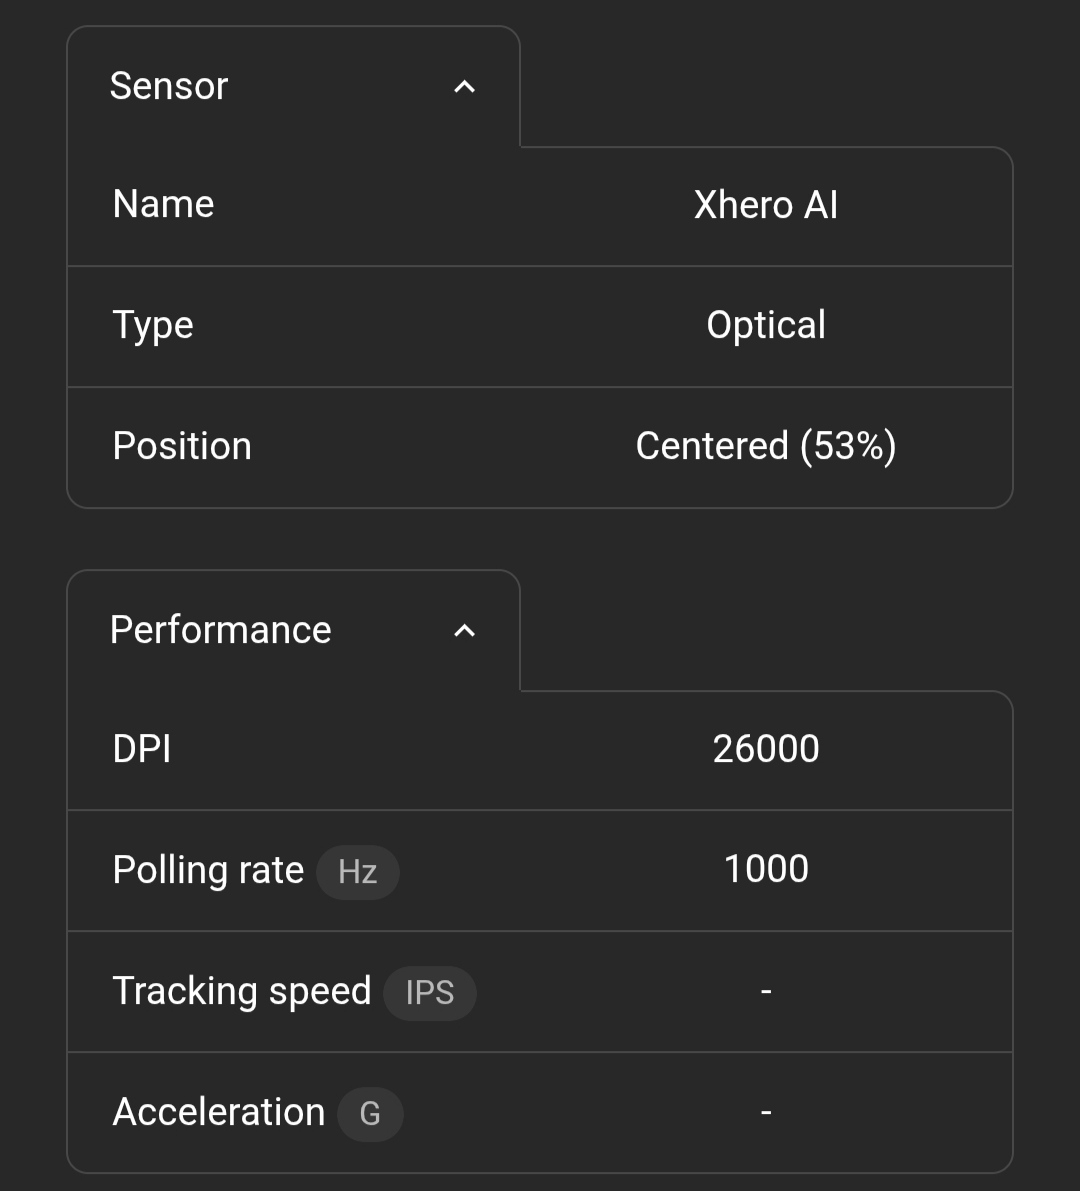Click the G unit badge
1080x1191 pixels.
(370, 1114)
